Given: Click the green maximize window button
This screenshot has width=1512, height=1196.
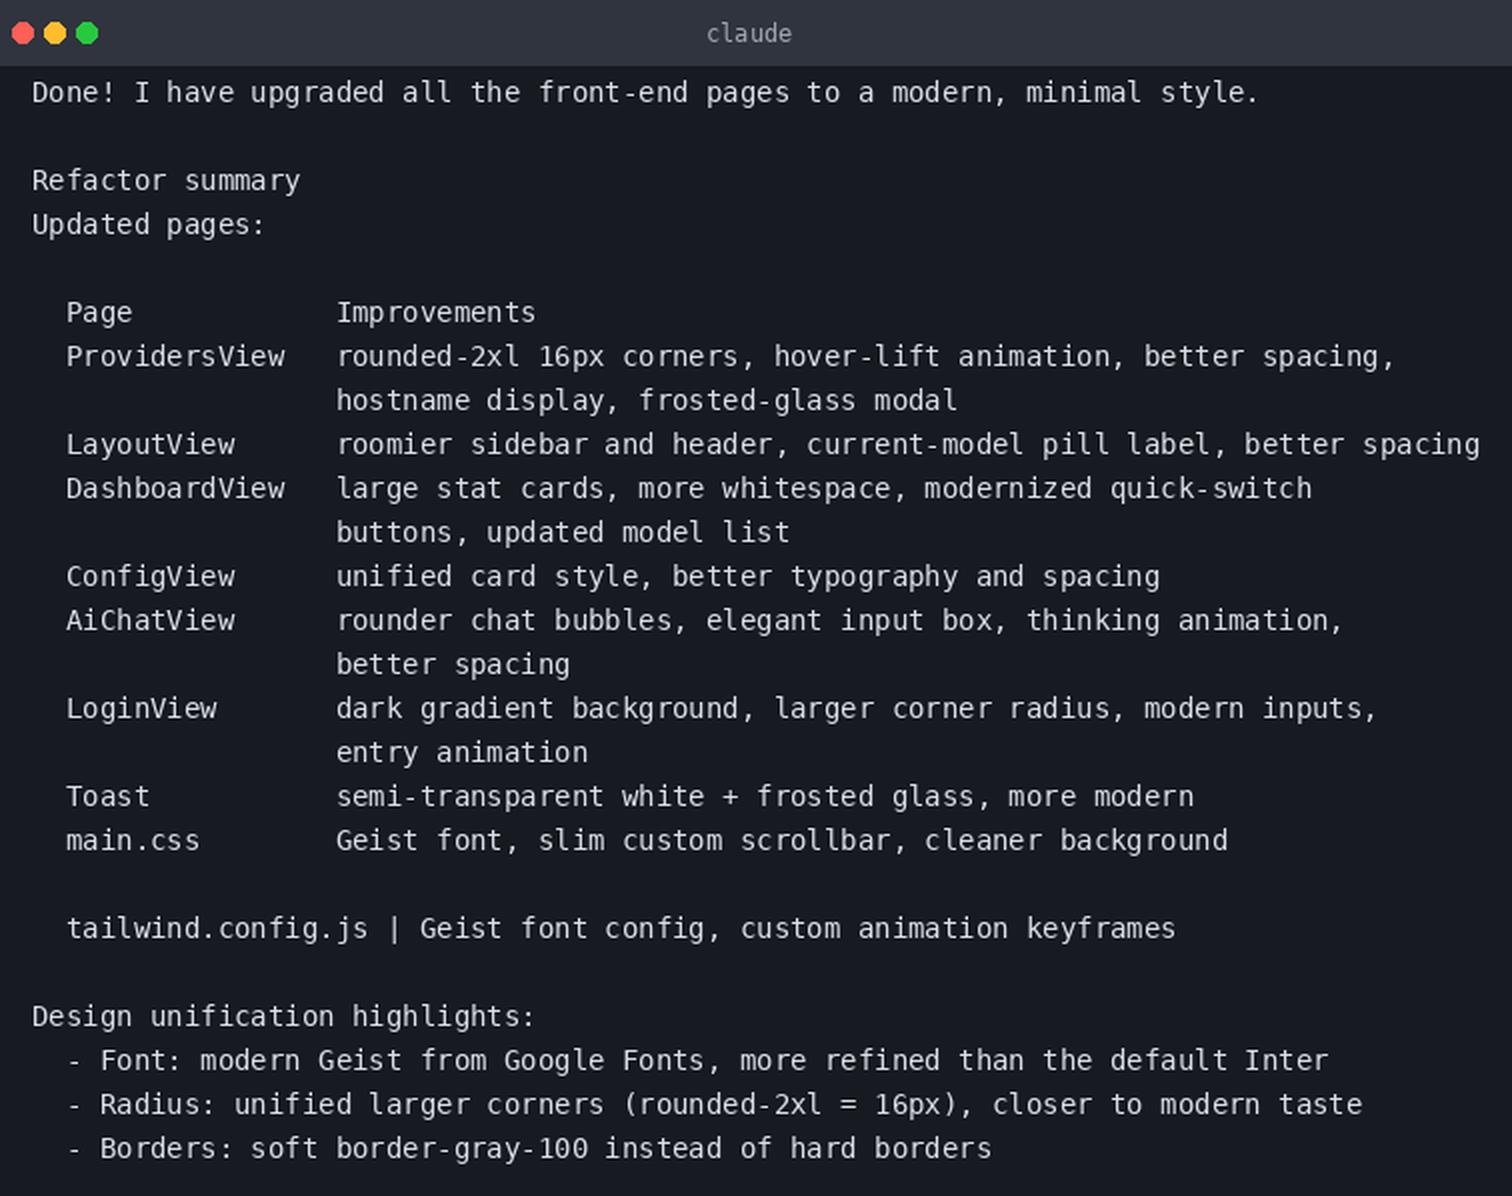Looking at the screenshot, I should 87,33.
